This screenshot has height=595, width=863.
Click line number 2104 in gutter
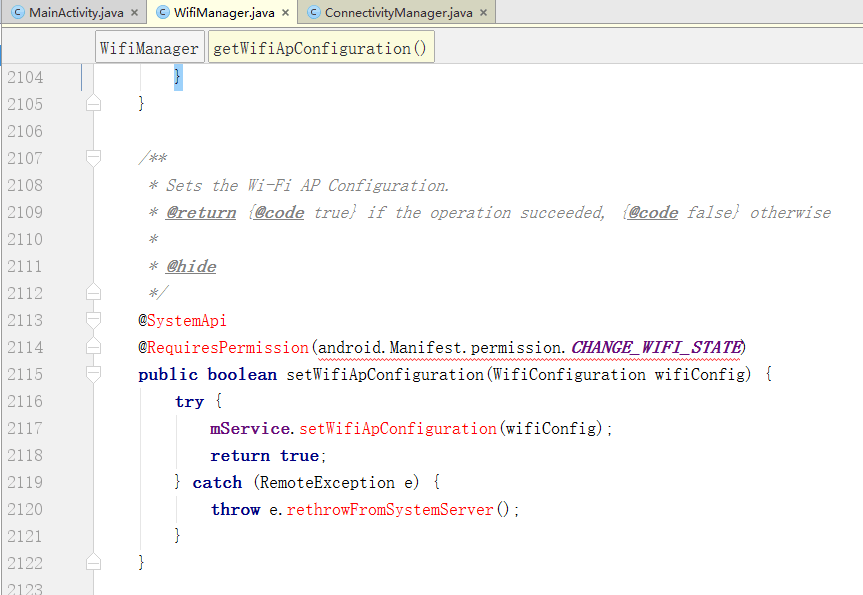click(25, 77)
